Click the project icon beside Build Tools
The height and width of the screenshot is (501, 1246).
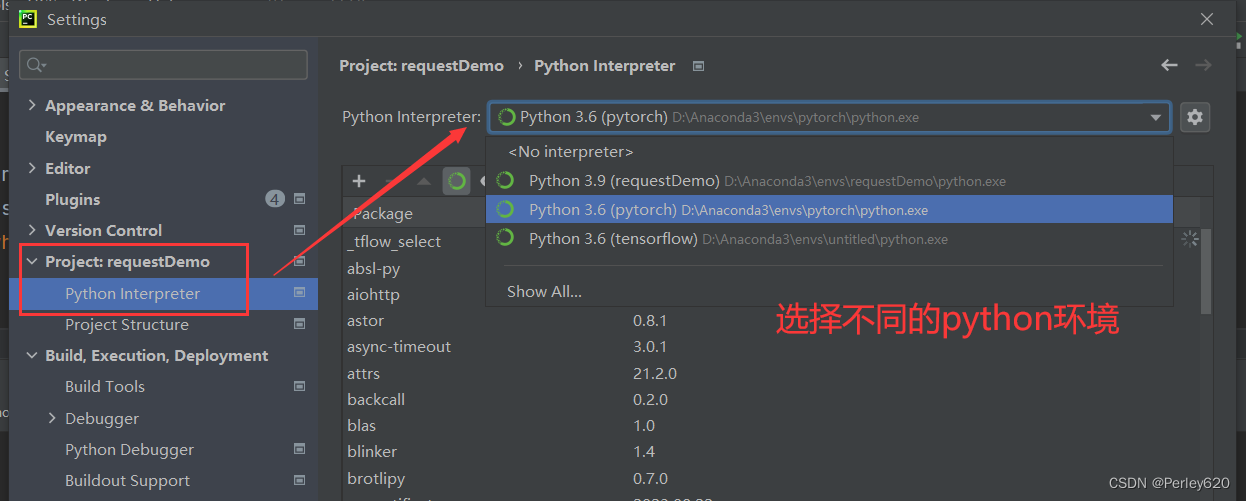point(299,386)
